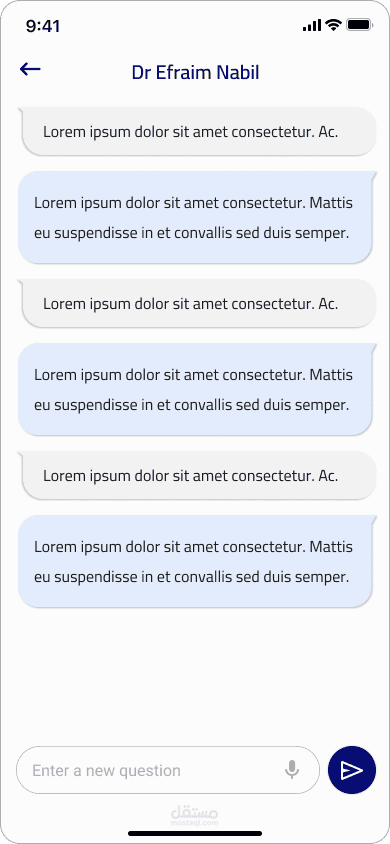Tap the Wi-Fi icon in the status bar
The image size is (390, 844).
pos(334,25)
